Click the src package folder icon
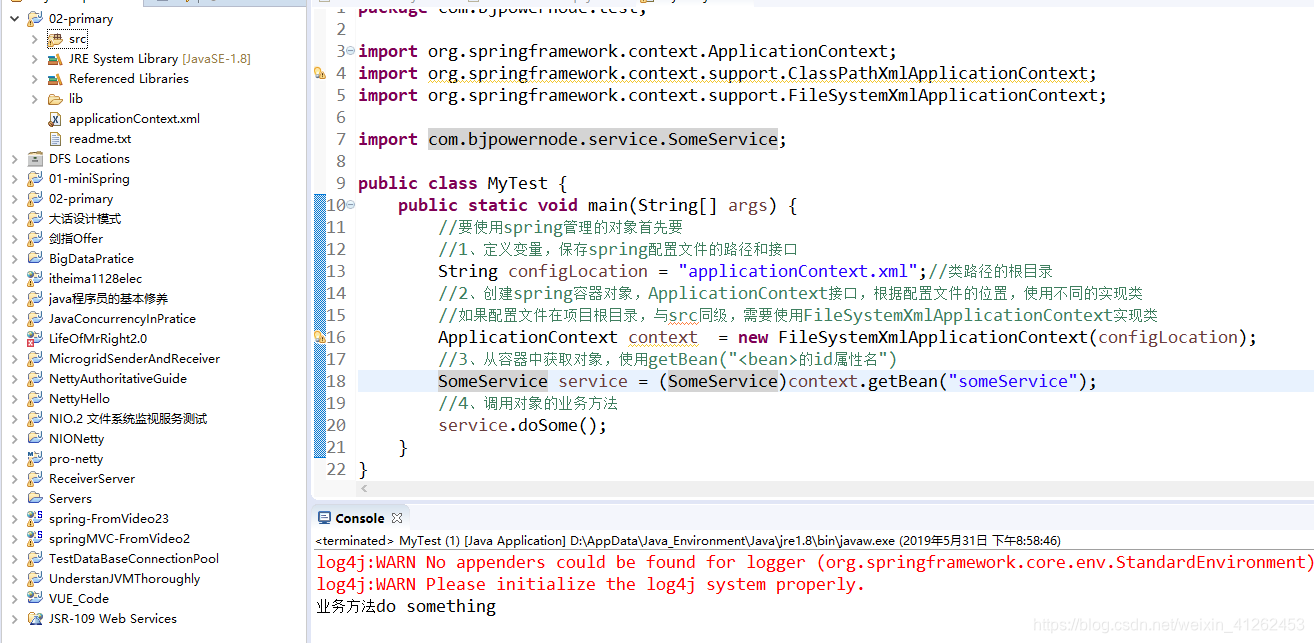This screenshot has height=643, width=1314. pos(56,39)
